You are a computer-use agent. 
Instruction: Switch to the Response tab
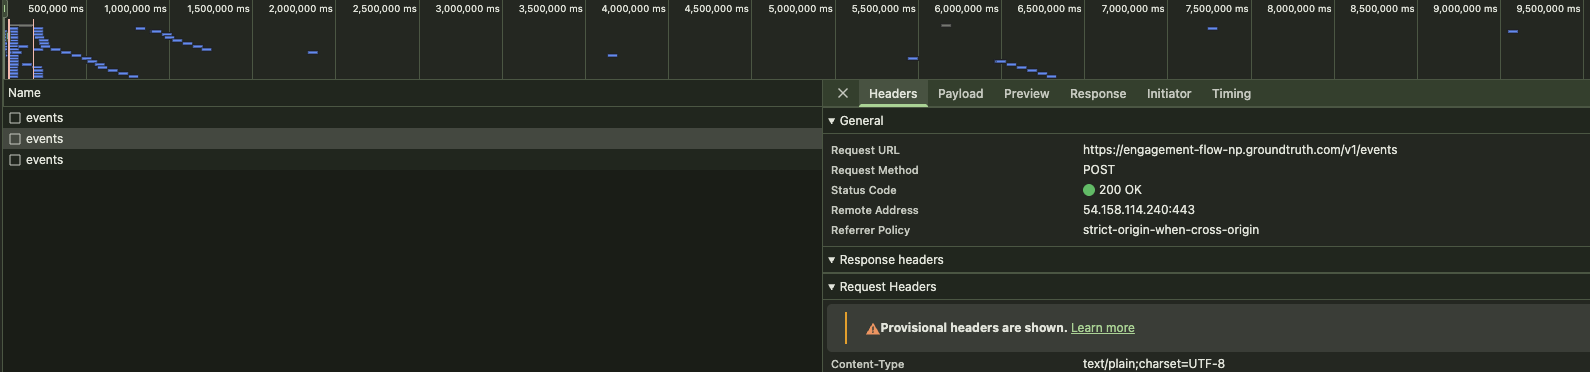[x=1098, y=94]
